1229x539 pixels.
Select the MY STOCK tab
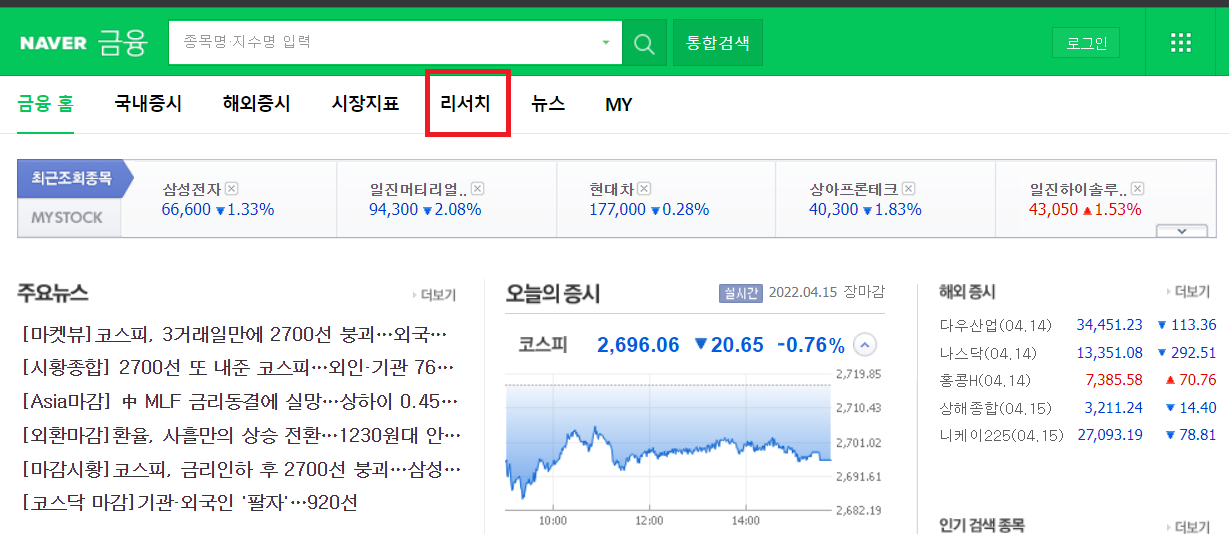pos(67,217)
